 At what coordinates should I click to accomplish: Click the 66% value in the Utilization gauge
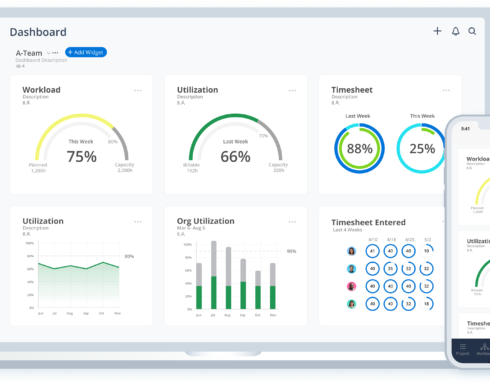(x=235, y=157)
